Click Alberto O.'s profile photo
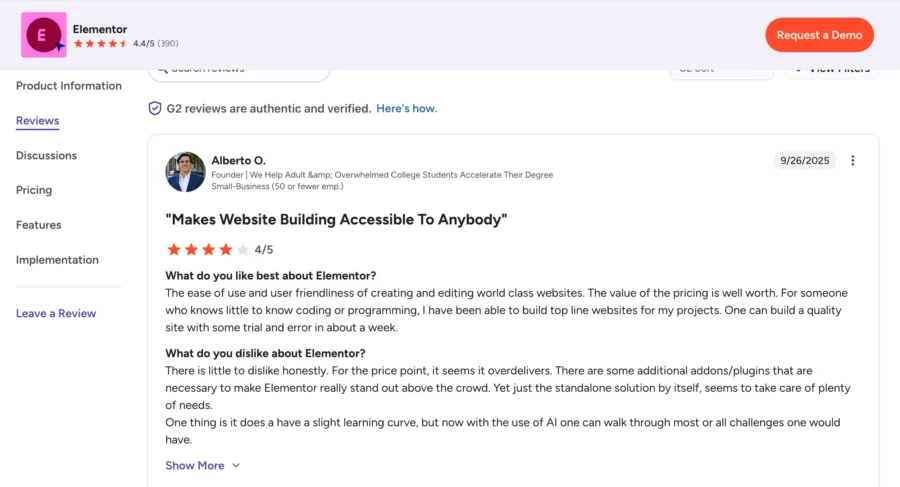The width and height of the screenshot is (900, 487). coord(185,172)
